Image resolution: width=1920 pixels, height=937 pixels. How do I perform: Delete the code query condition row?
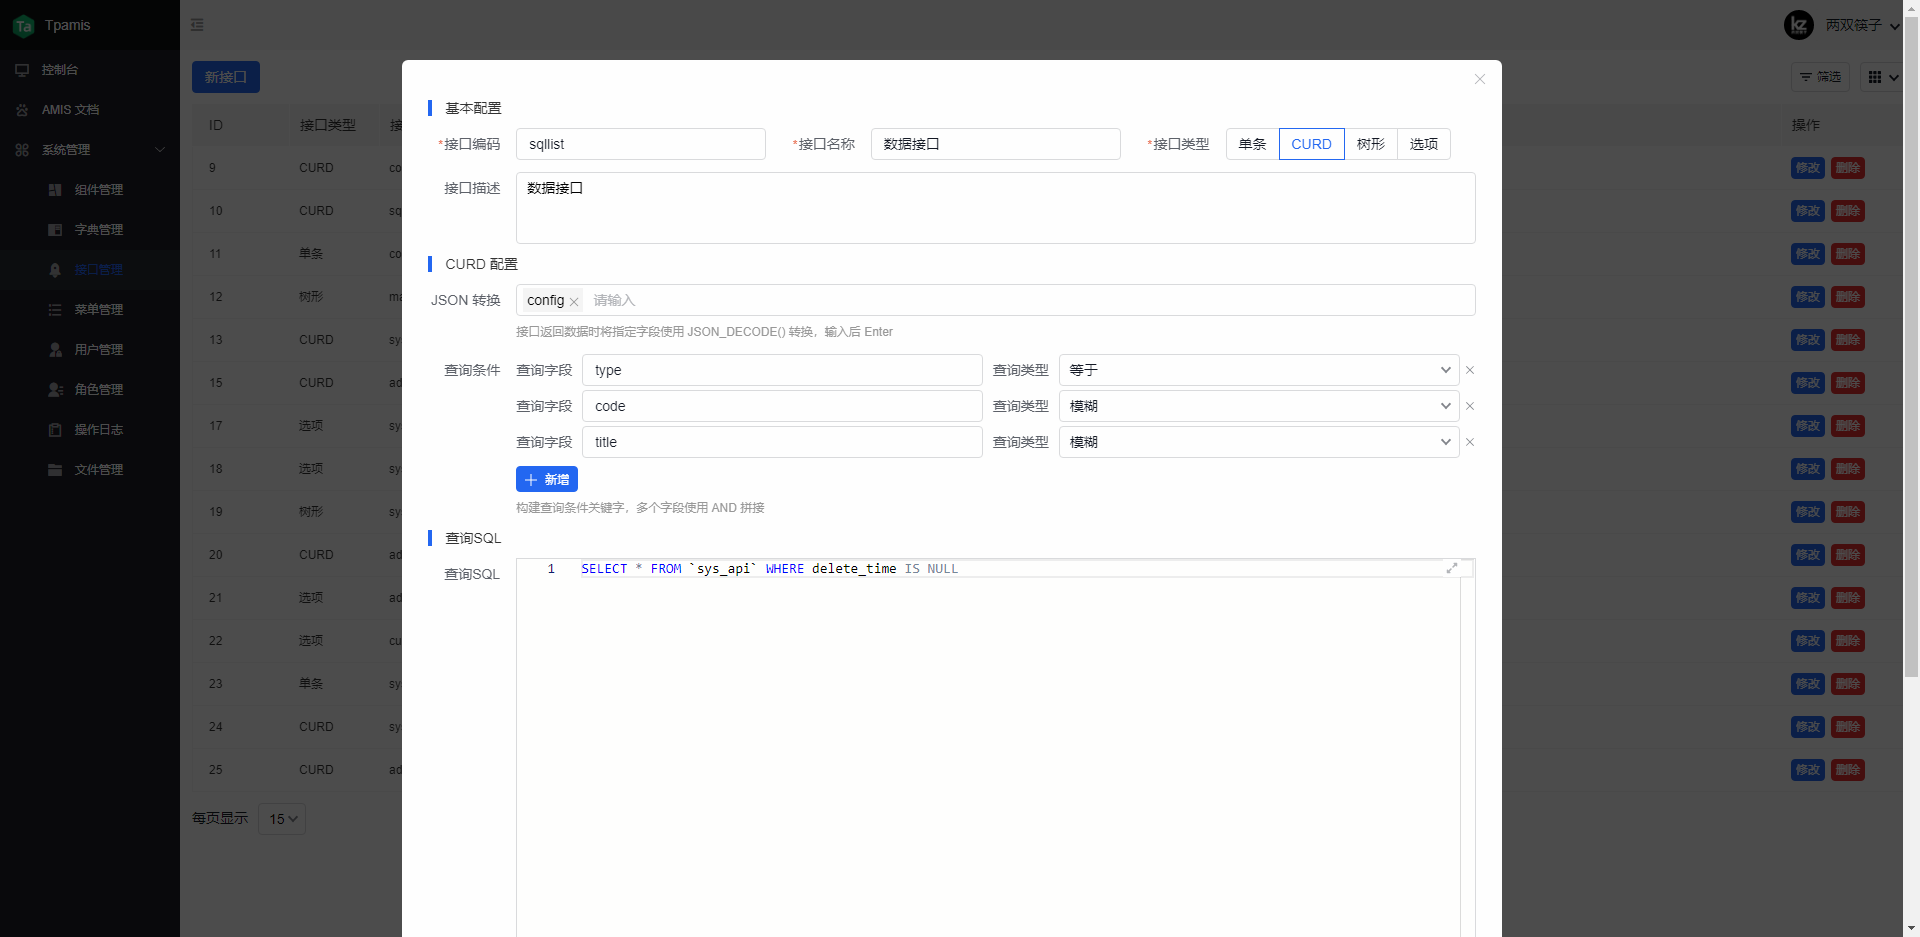pos(1470,406)
